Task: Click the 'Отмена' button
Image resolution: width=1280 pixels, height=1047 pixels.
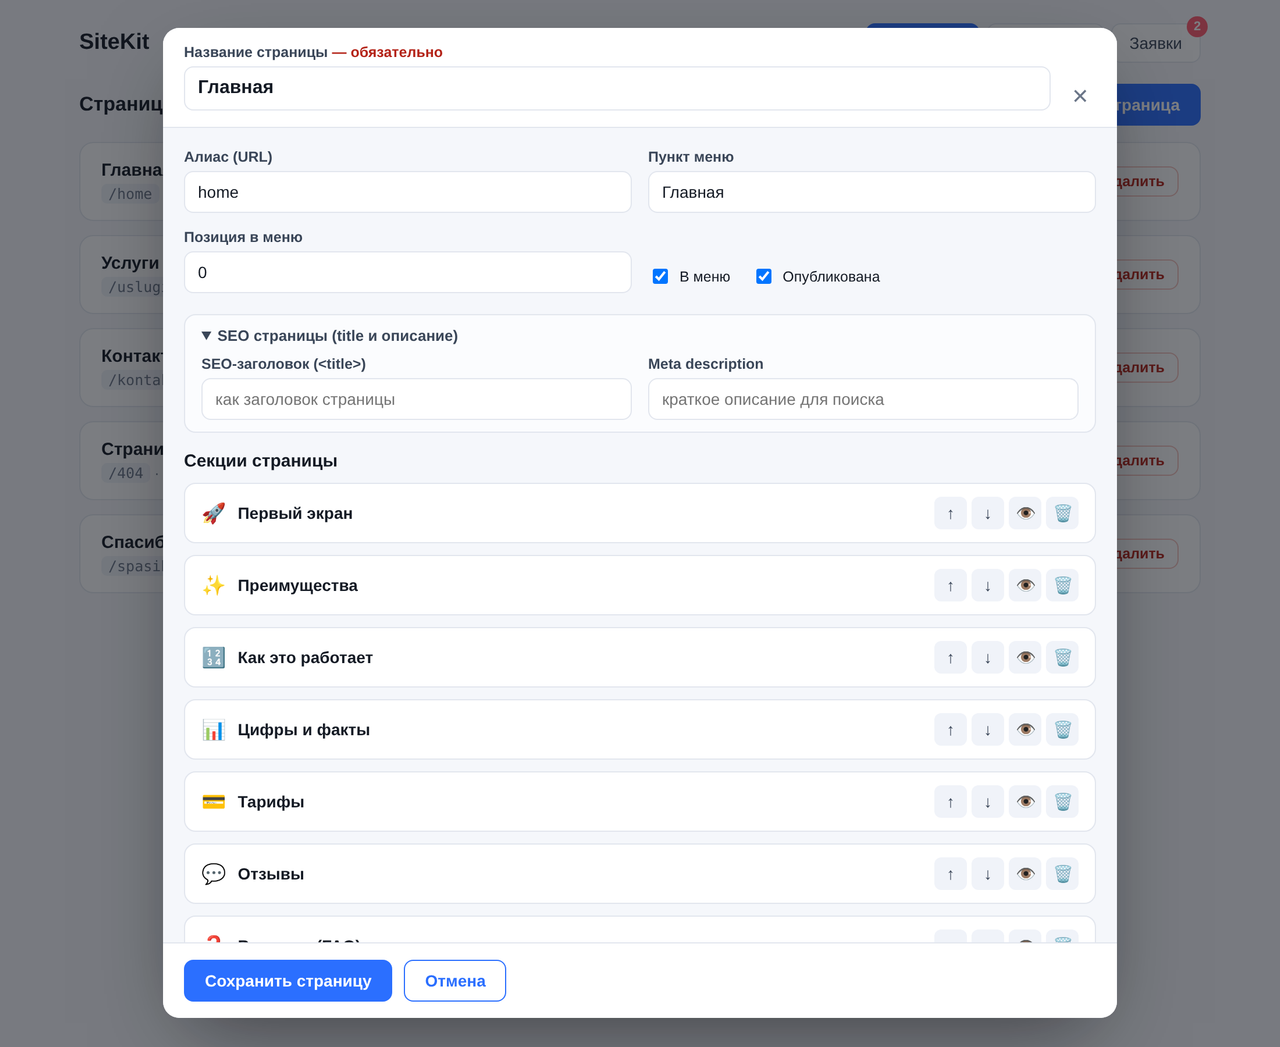Action: pos(455,981)
